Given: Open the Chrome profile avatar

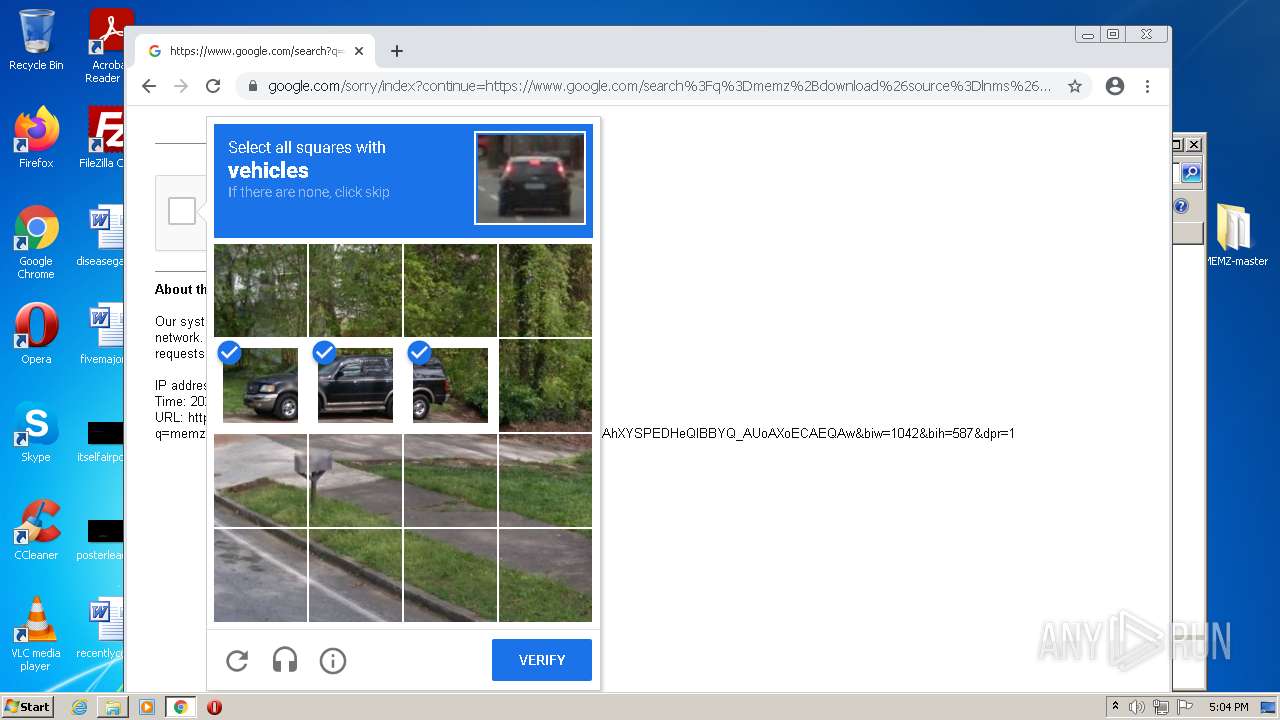Looking at the screenshot, I should click(1115, 86).
